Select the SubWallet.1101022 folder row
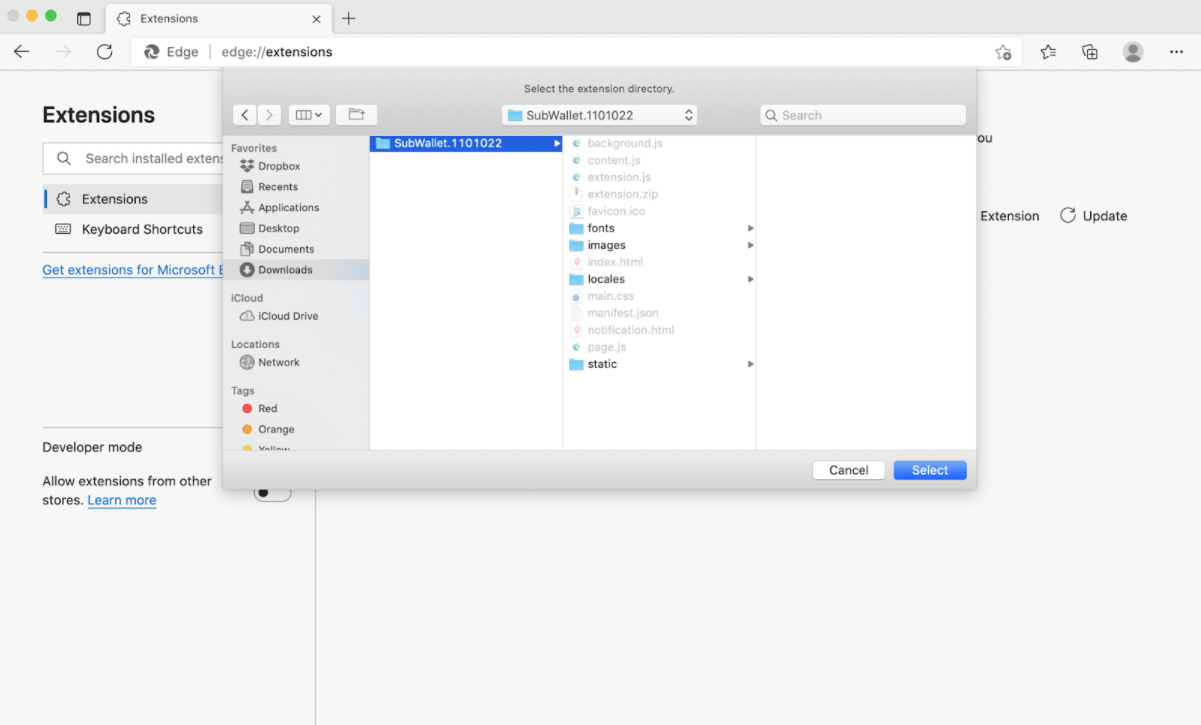Screen dimensions: 1201x725 [x=466, y=143]
